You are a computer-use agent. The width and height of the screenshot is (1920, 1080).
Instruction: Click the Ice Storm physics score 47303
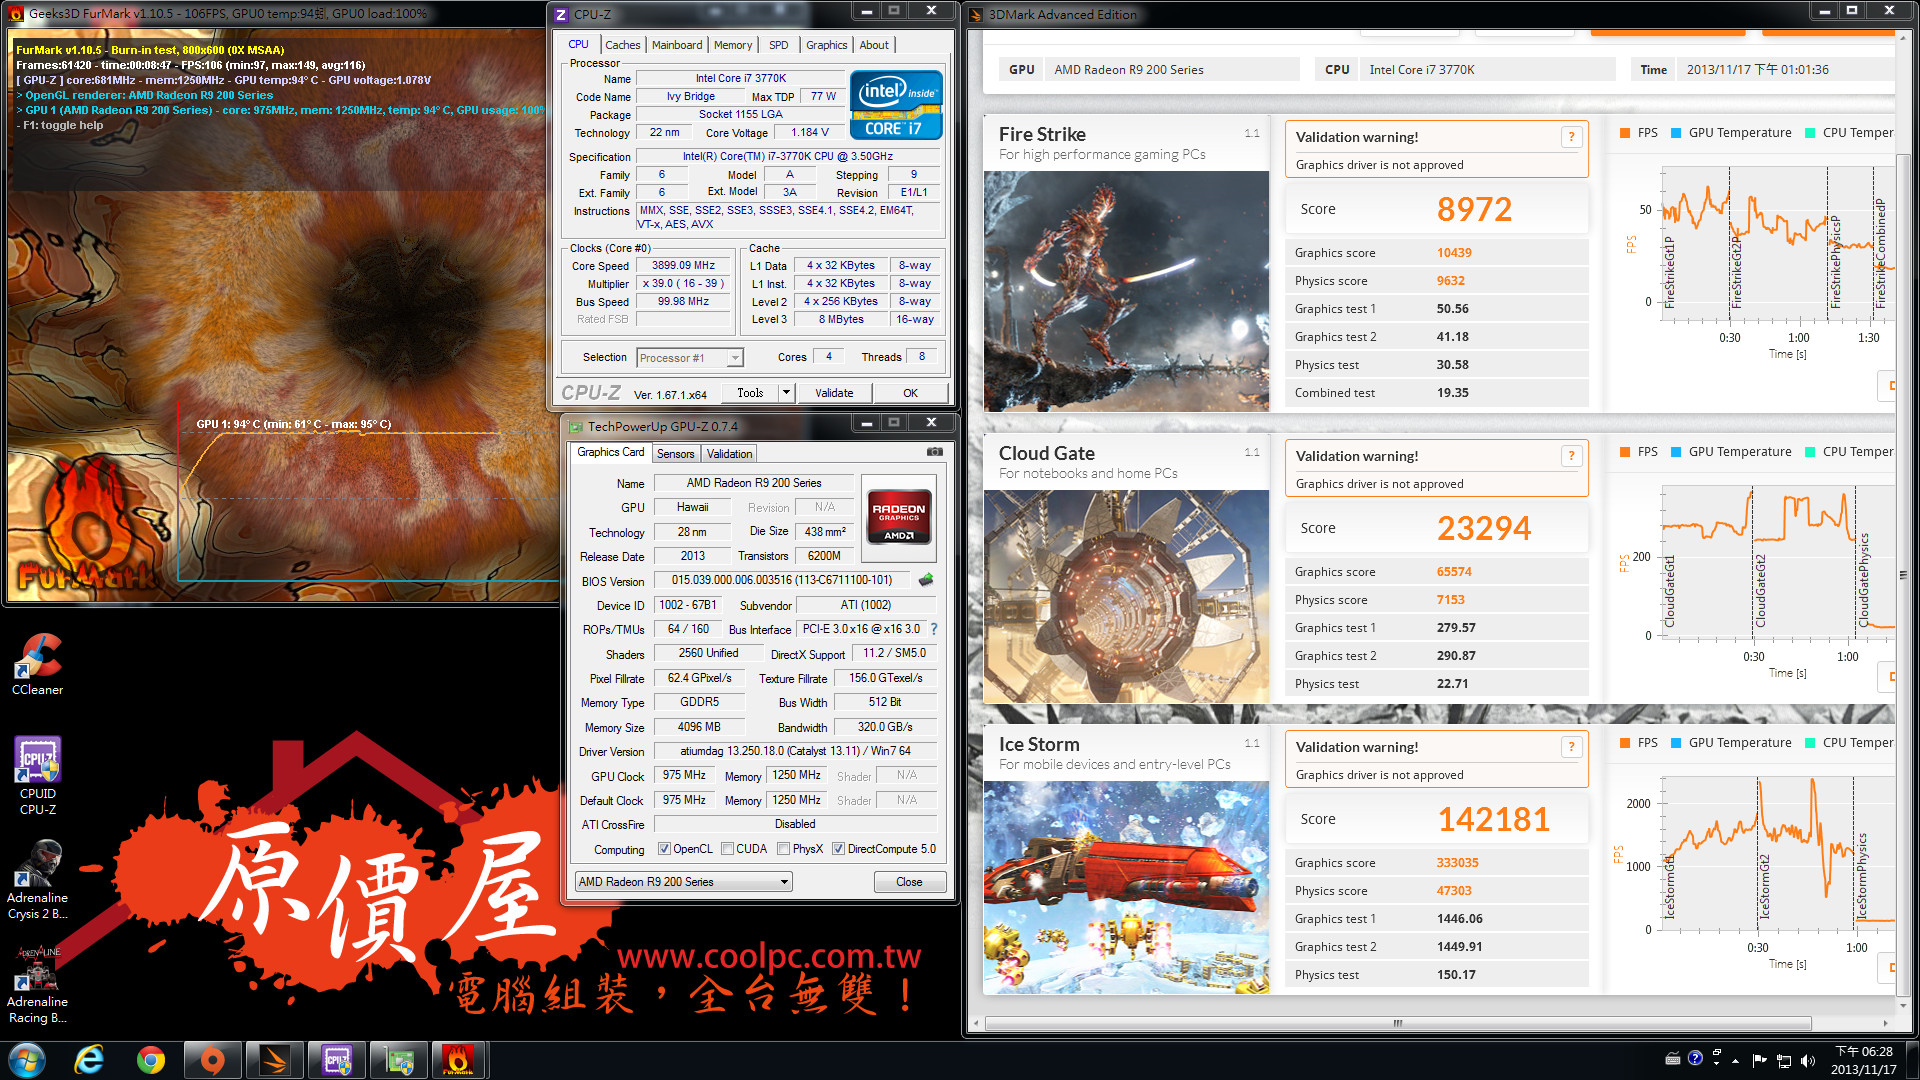pyautogui.click(x=1454, y=891)
